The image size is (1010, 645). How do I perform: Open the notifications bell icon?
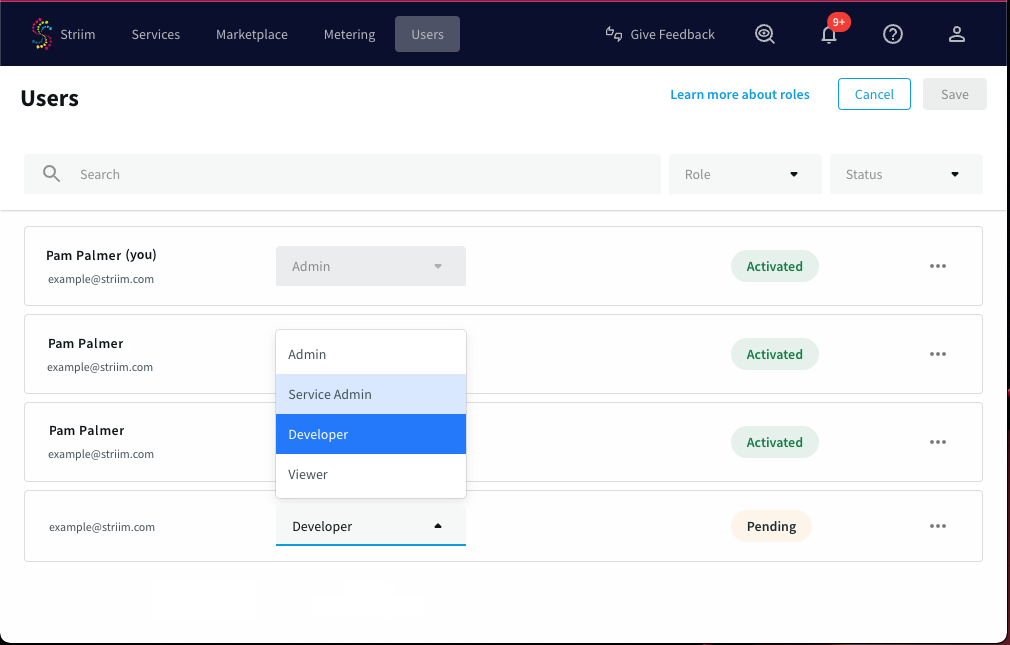(829, 35)
